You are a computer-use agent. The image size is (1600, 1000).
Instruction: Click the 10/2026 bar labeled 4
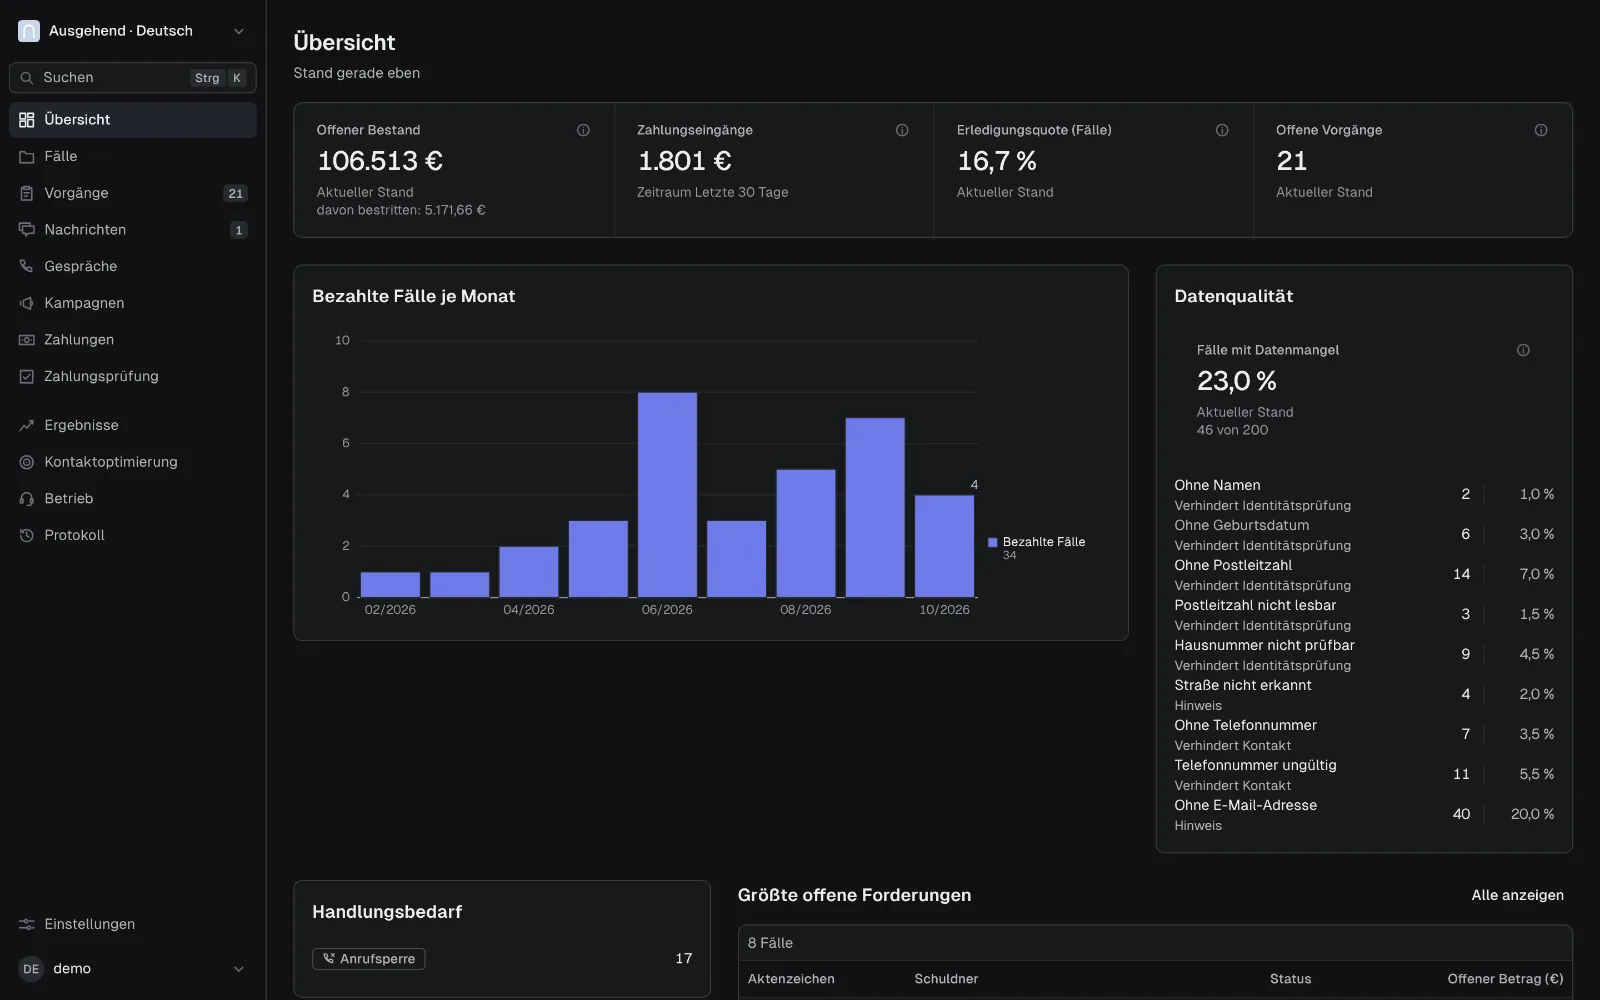coord(944,546)
